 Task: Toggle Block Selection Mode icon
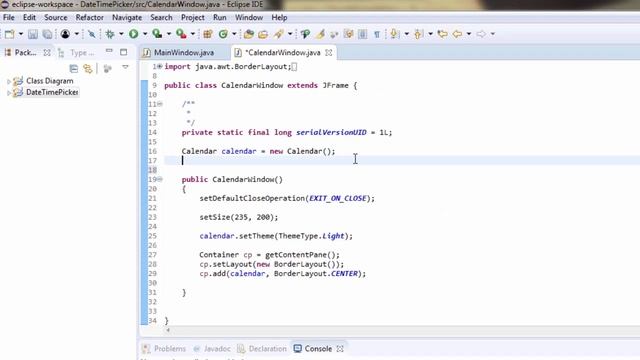pyautogui.click(x=362, y=34)
